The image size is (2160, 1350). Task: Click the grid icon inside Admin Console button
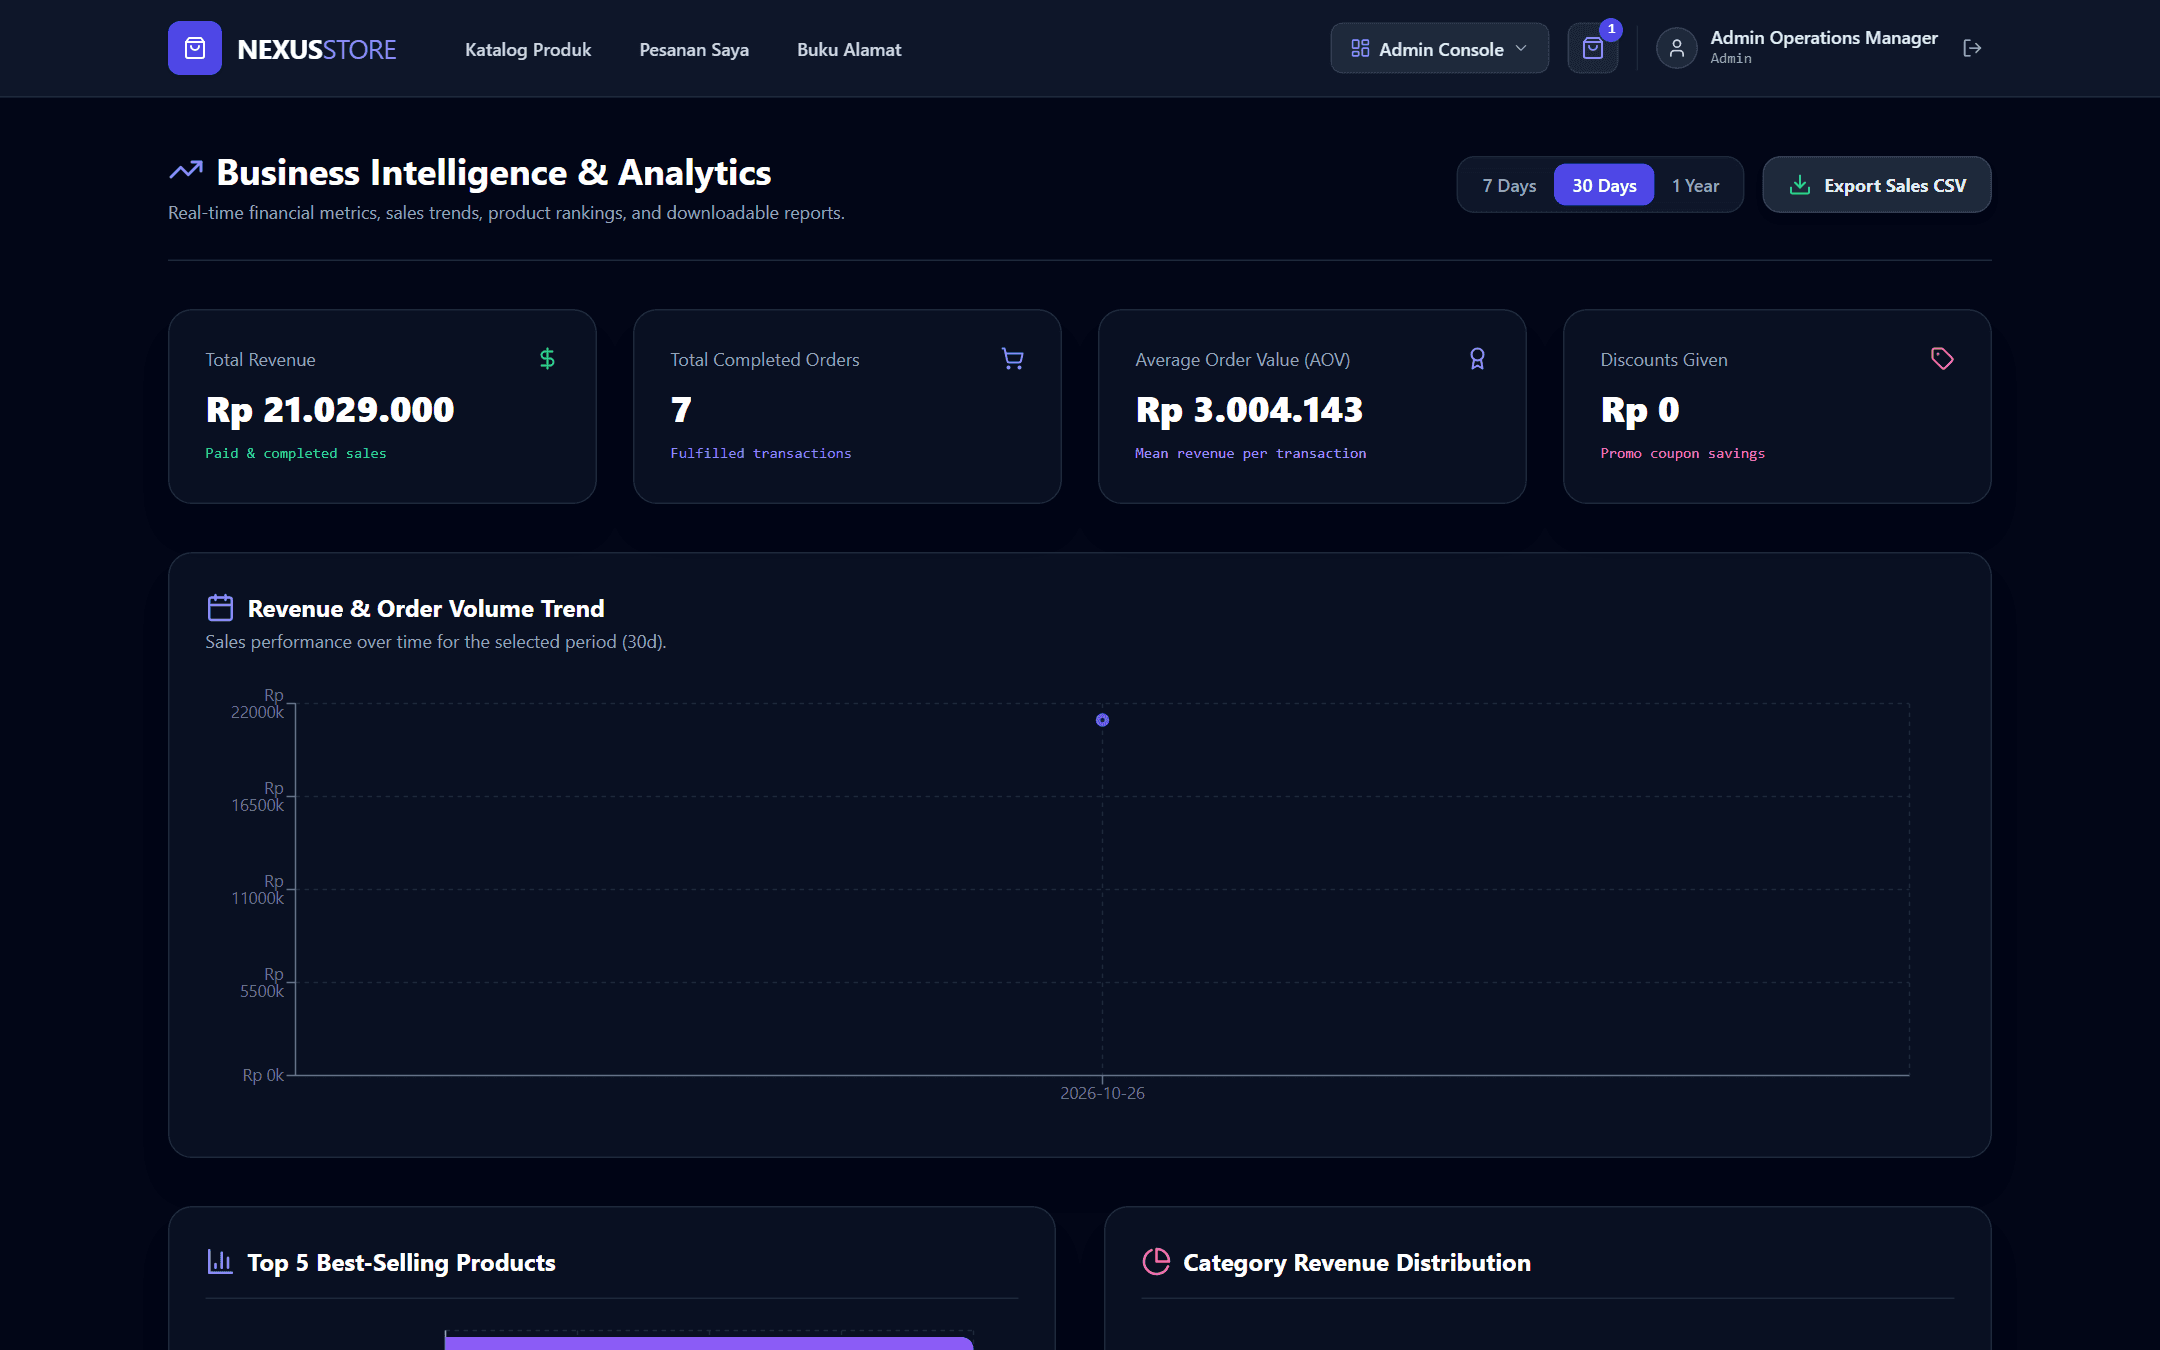tap(1360, 48)
